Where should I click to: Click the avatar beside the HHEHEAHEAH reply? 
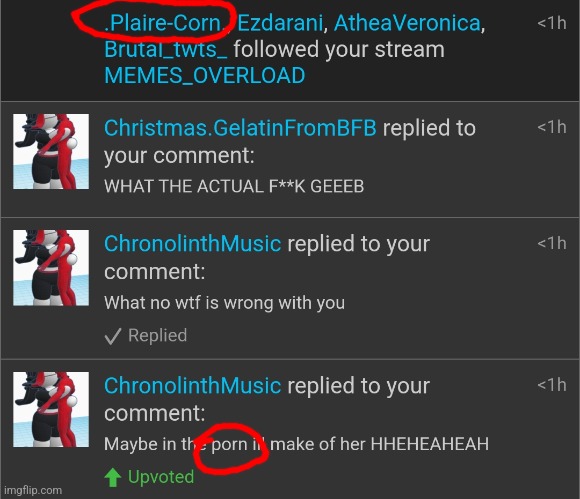[x=51, y=409]
